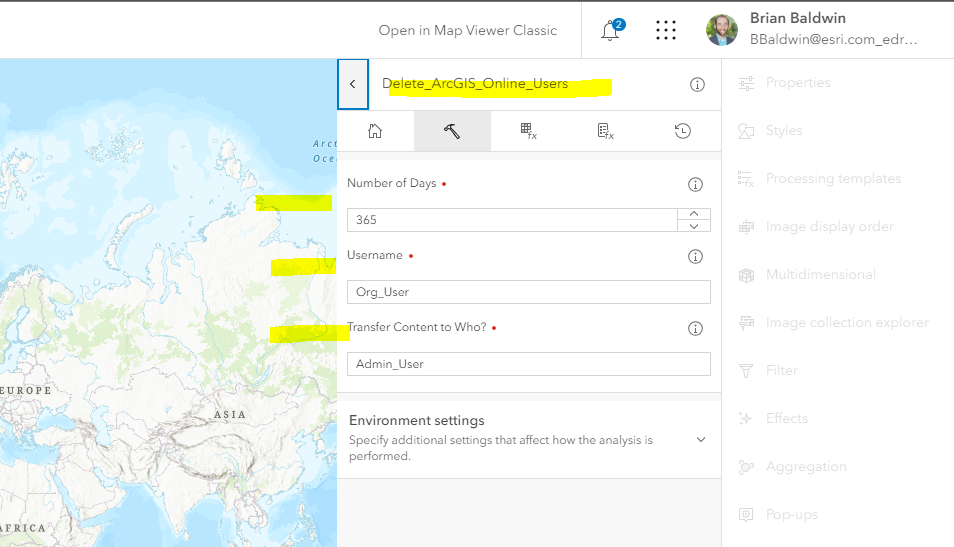Click the Image display order icon
Screen dimensions: 954x547
(746, 227)
